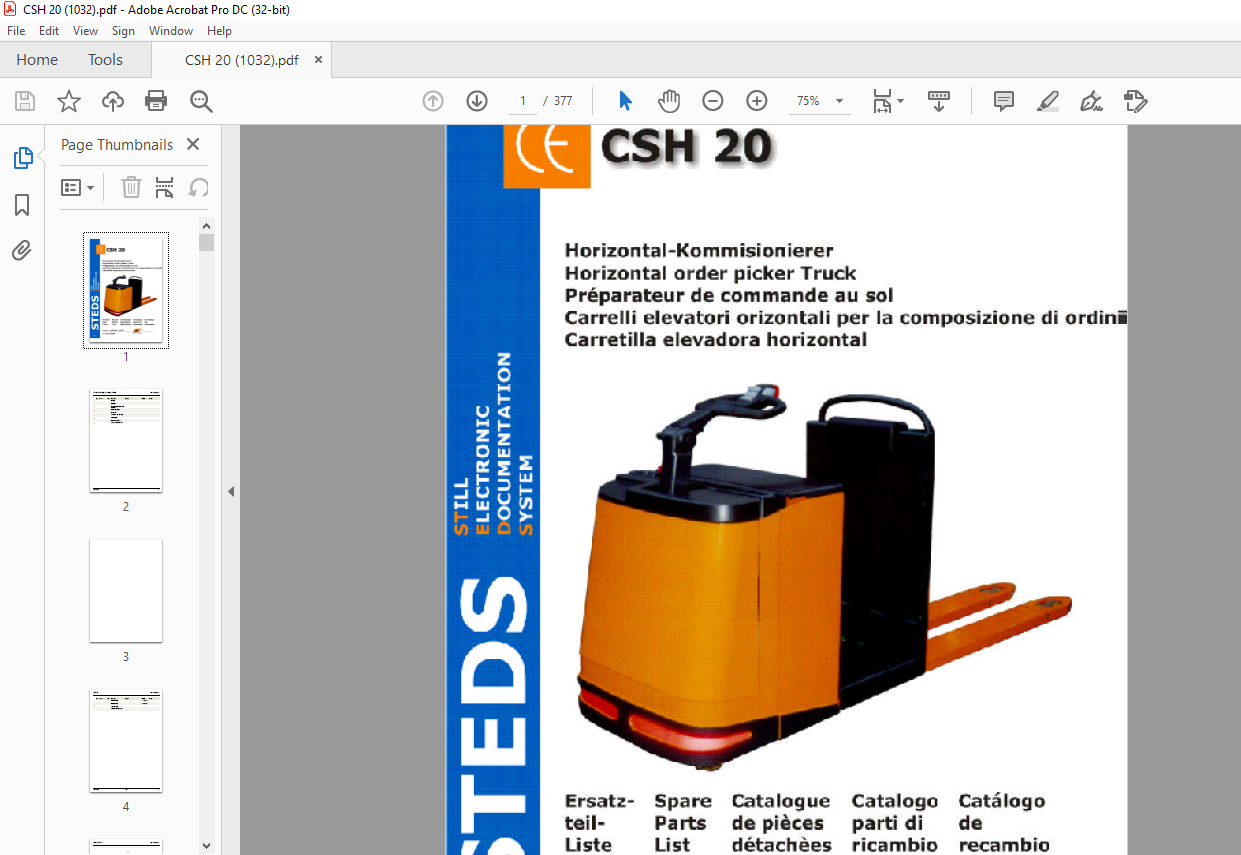Close the Page Thumbnails panel
This screenshot has height=855, width=1241.
click(193, 144)
